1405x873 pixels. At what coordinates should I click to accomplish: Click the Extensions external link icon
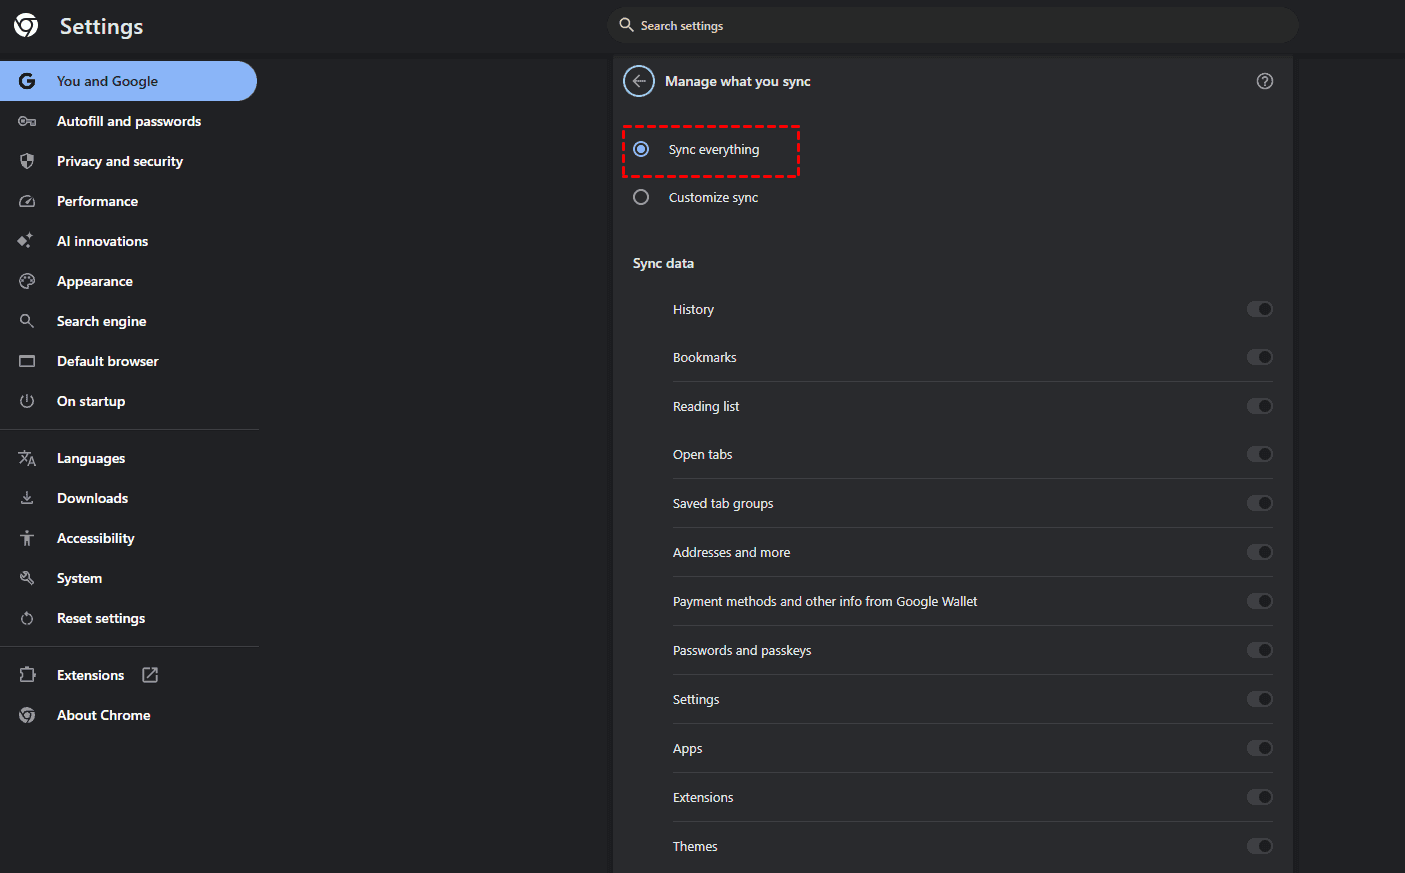click(x=150, y=675)
